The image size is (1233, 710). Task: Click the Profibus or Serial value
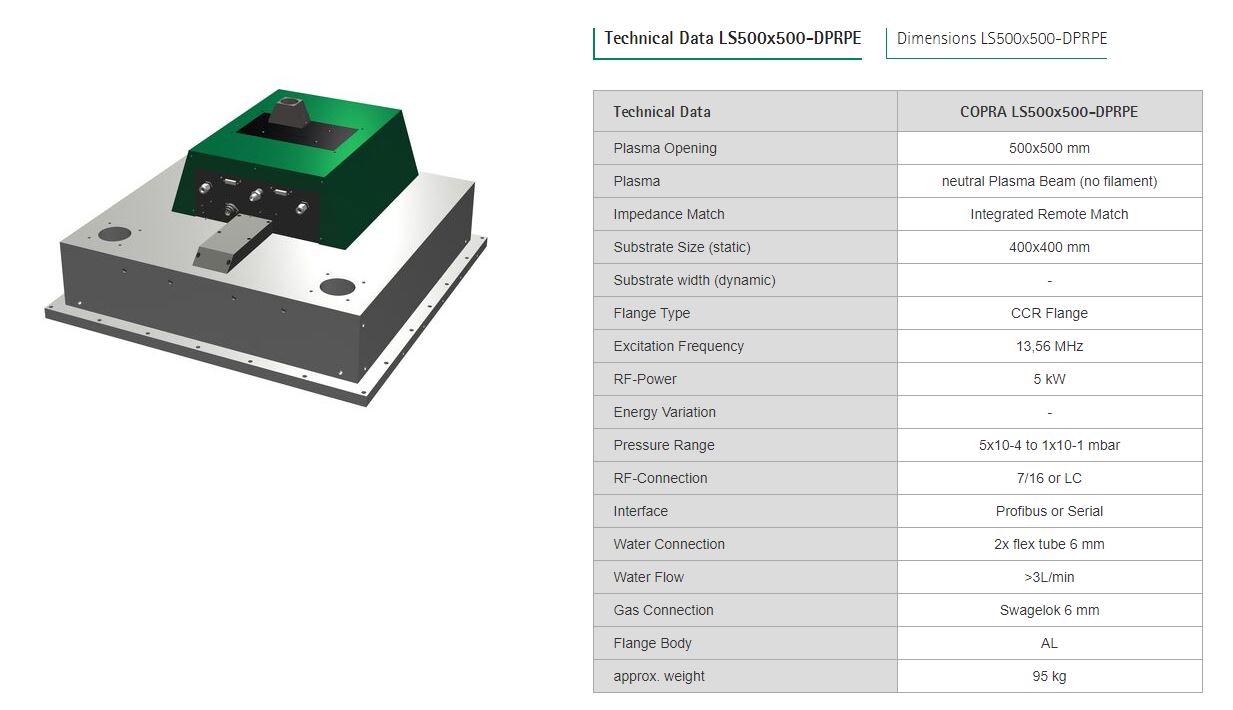(1048, 511)
